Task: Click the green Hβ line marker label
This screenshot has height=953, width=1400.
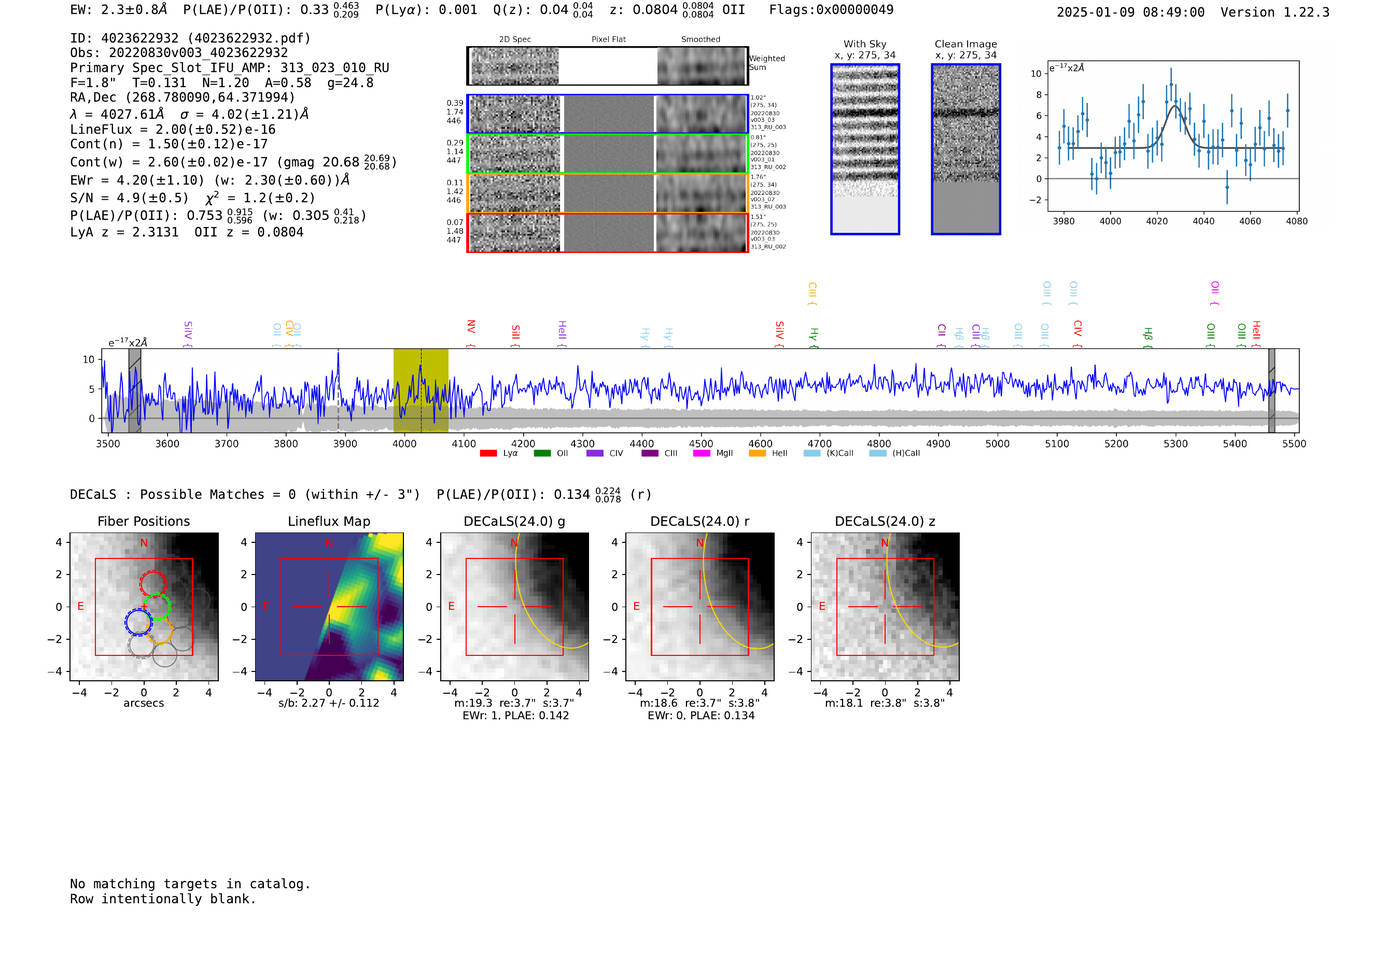Action: click(x=1148, y=335)
